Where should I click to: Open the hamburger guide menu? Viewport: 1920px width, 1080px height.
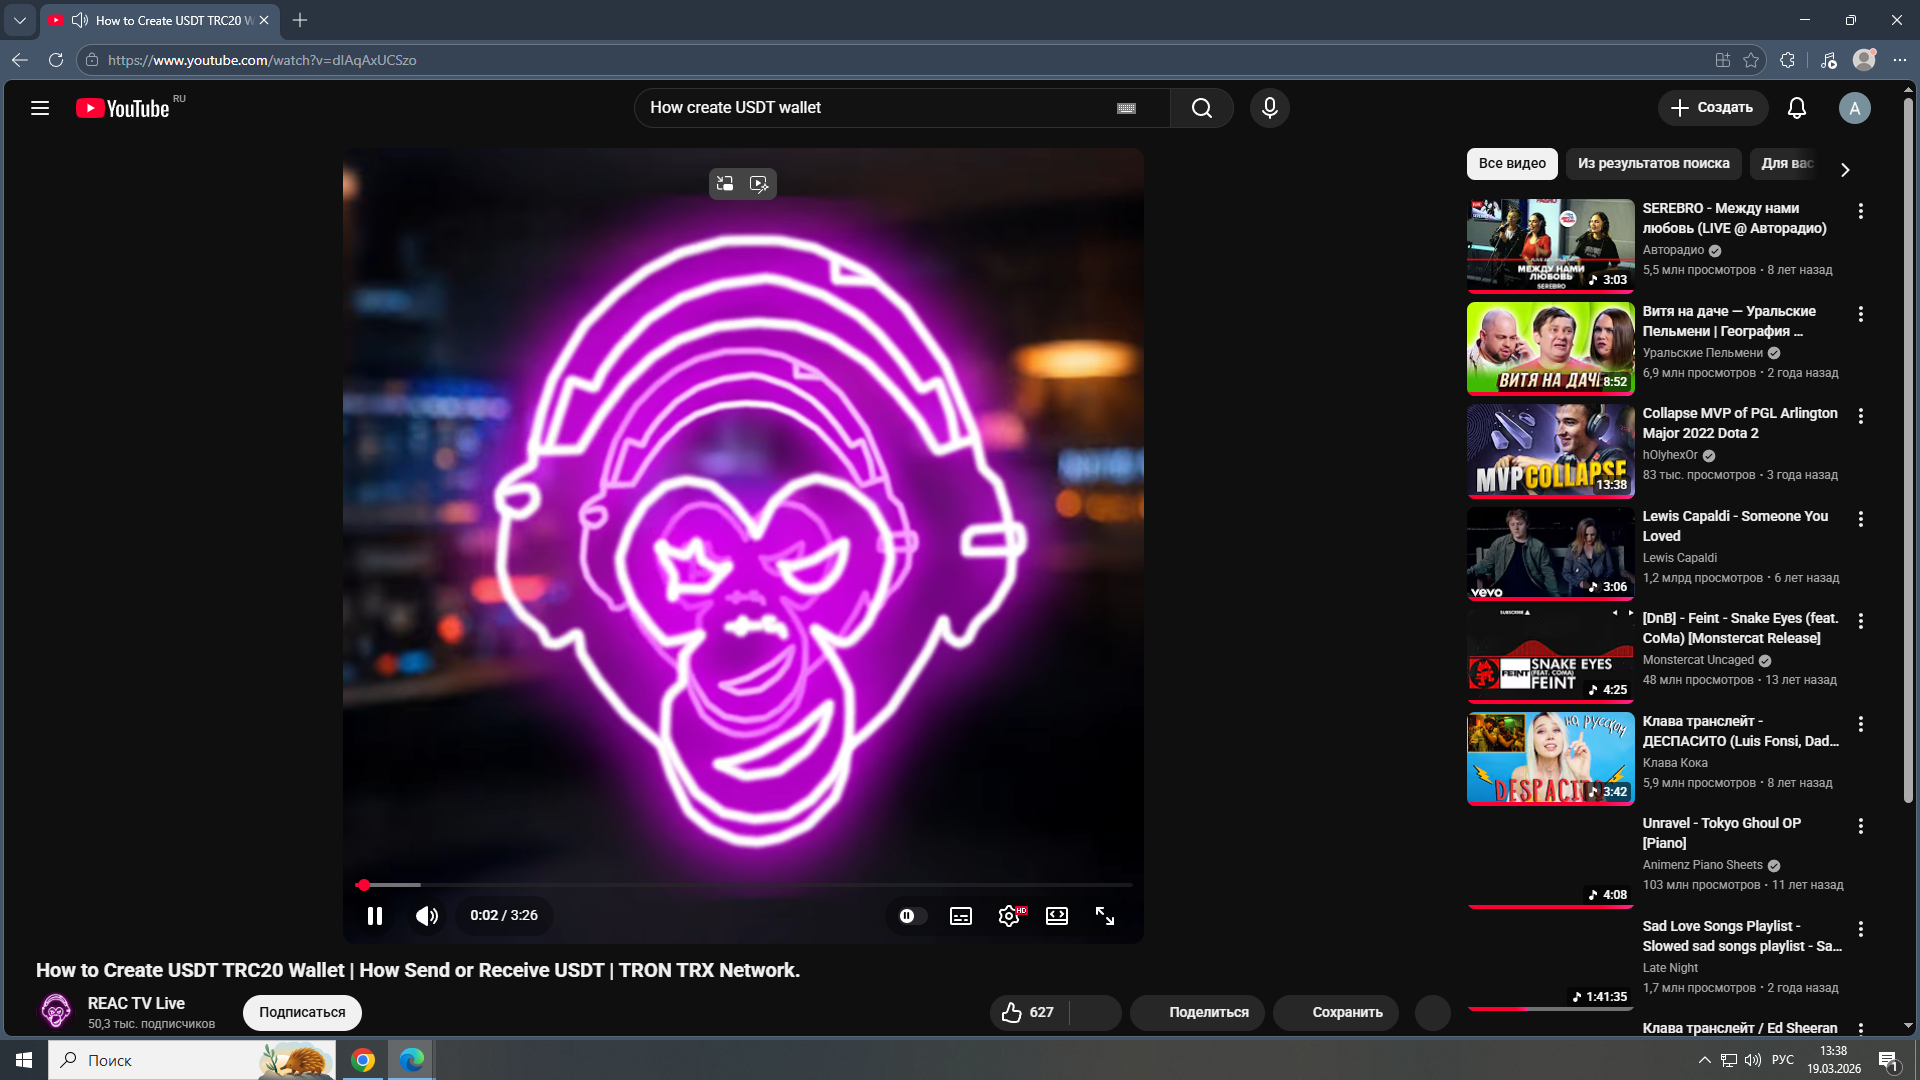40,108
